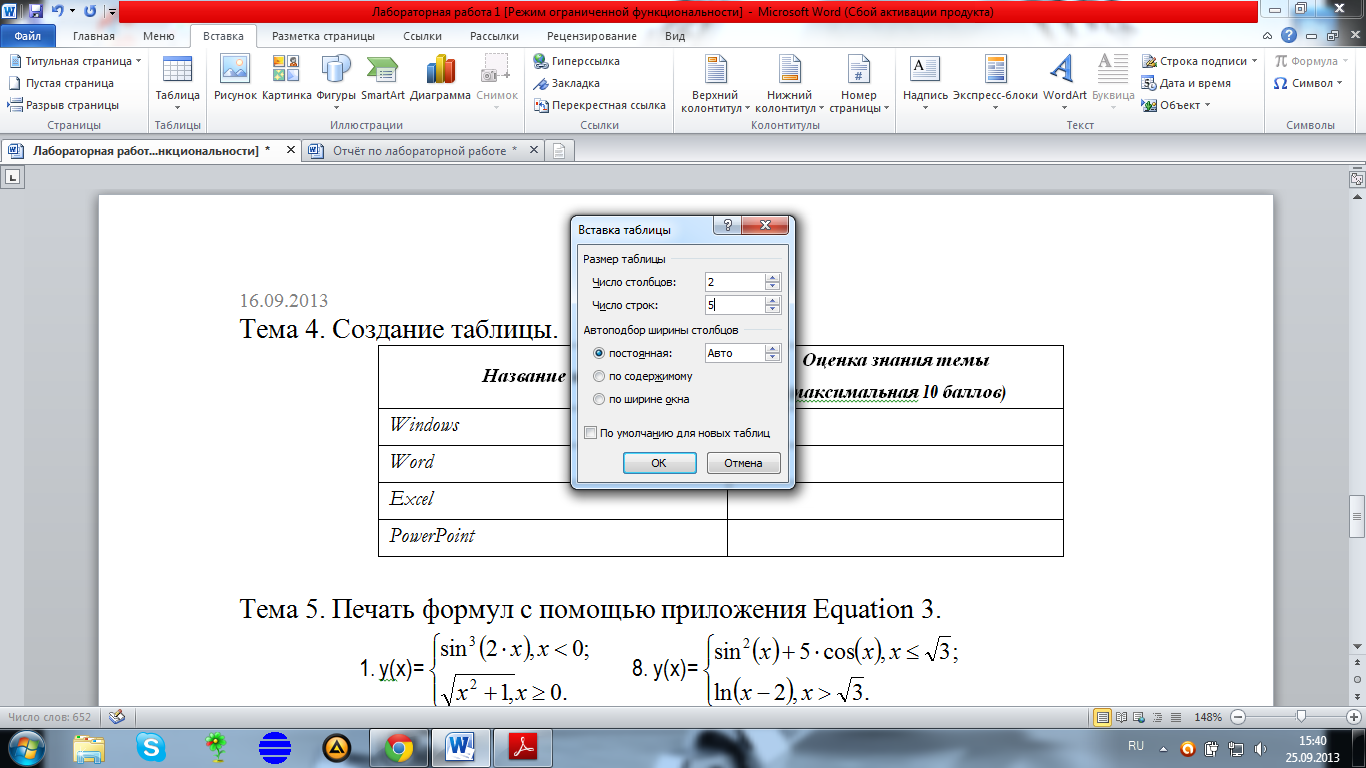Expand the Титульная страница dropdown
The height and width of the screenshot is (768, 1366).
point(138,61)
